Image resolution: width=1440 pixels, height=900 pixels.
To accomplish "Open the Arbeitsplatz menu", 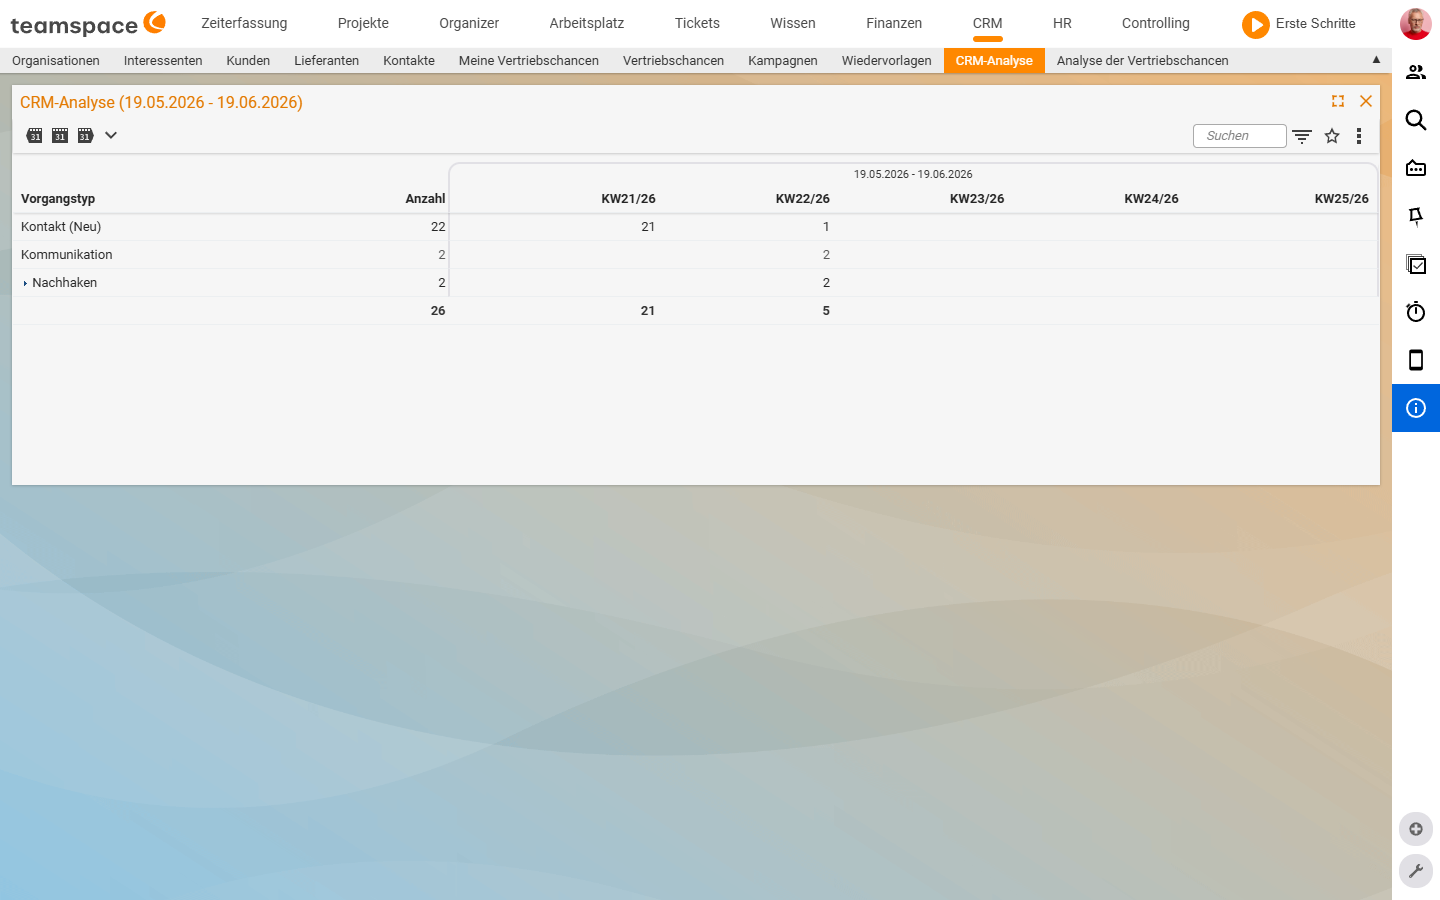I will coord(587,23).
